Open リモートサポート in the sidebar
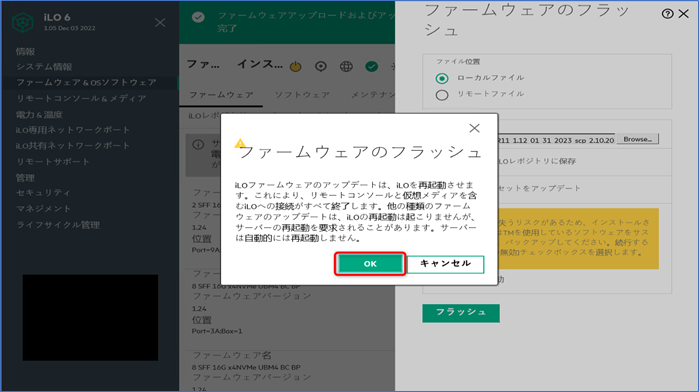The height and width of the screenshot is (392, 699). pos(53,161)
